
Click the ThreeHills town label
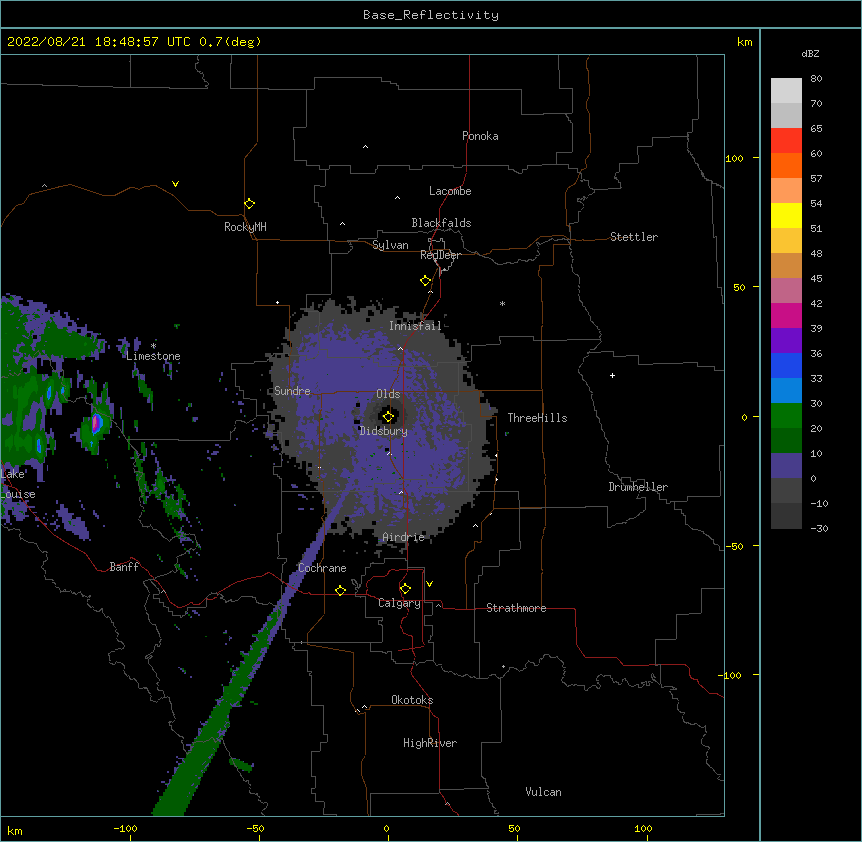click(x=537, y=418)
